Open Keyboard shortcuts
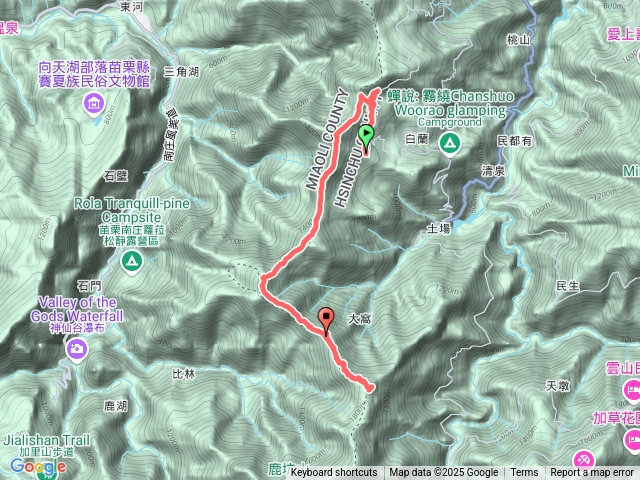This screenshot has height=480, width=640. click(334, 473)
